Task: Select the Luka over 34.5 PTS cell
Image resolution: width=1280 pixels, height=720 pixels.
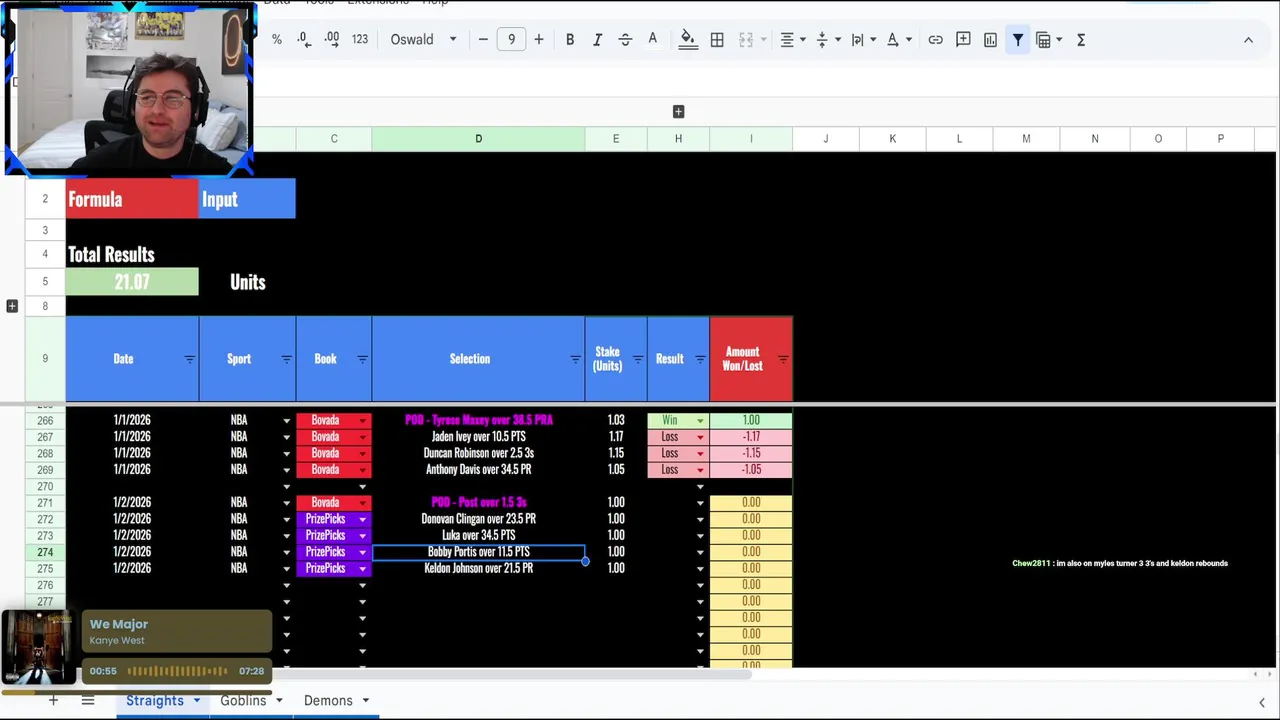Action: tap(478, 535)
